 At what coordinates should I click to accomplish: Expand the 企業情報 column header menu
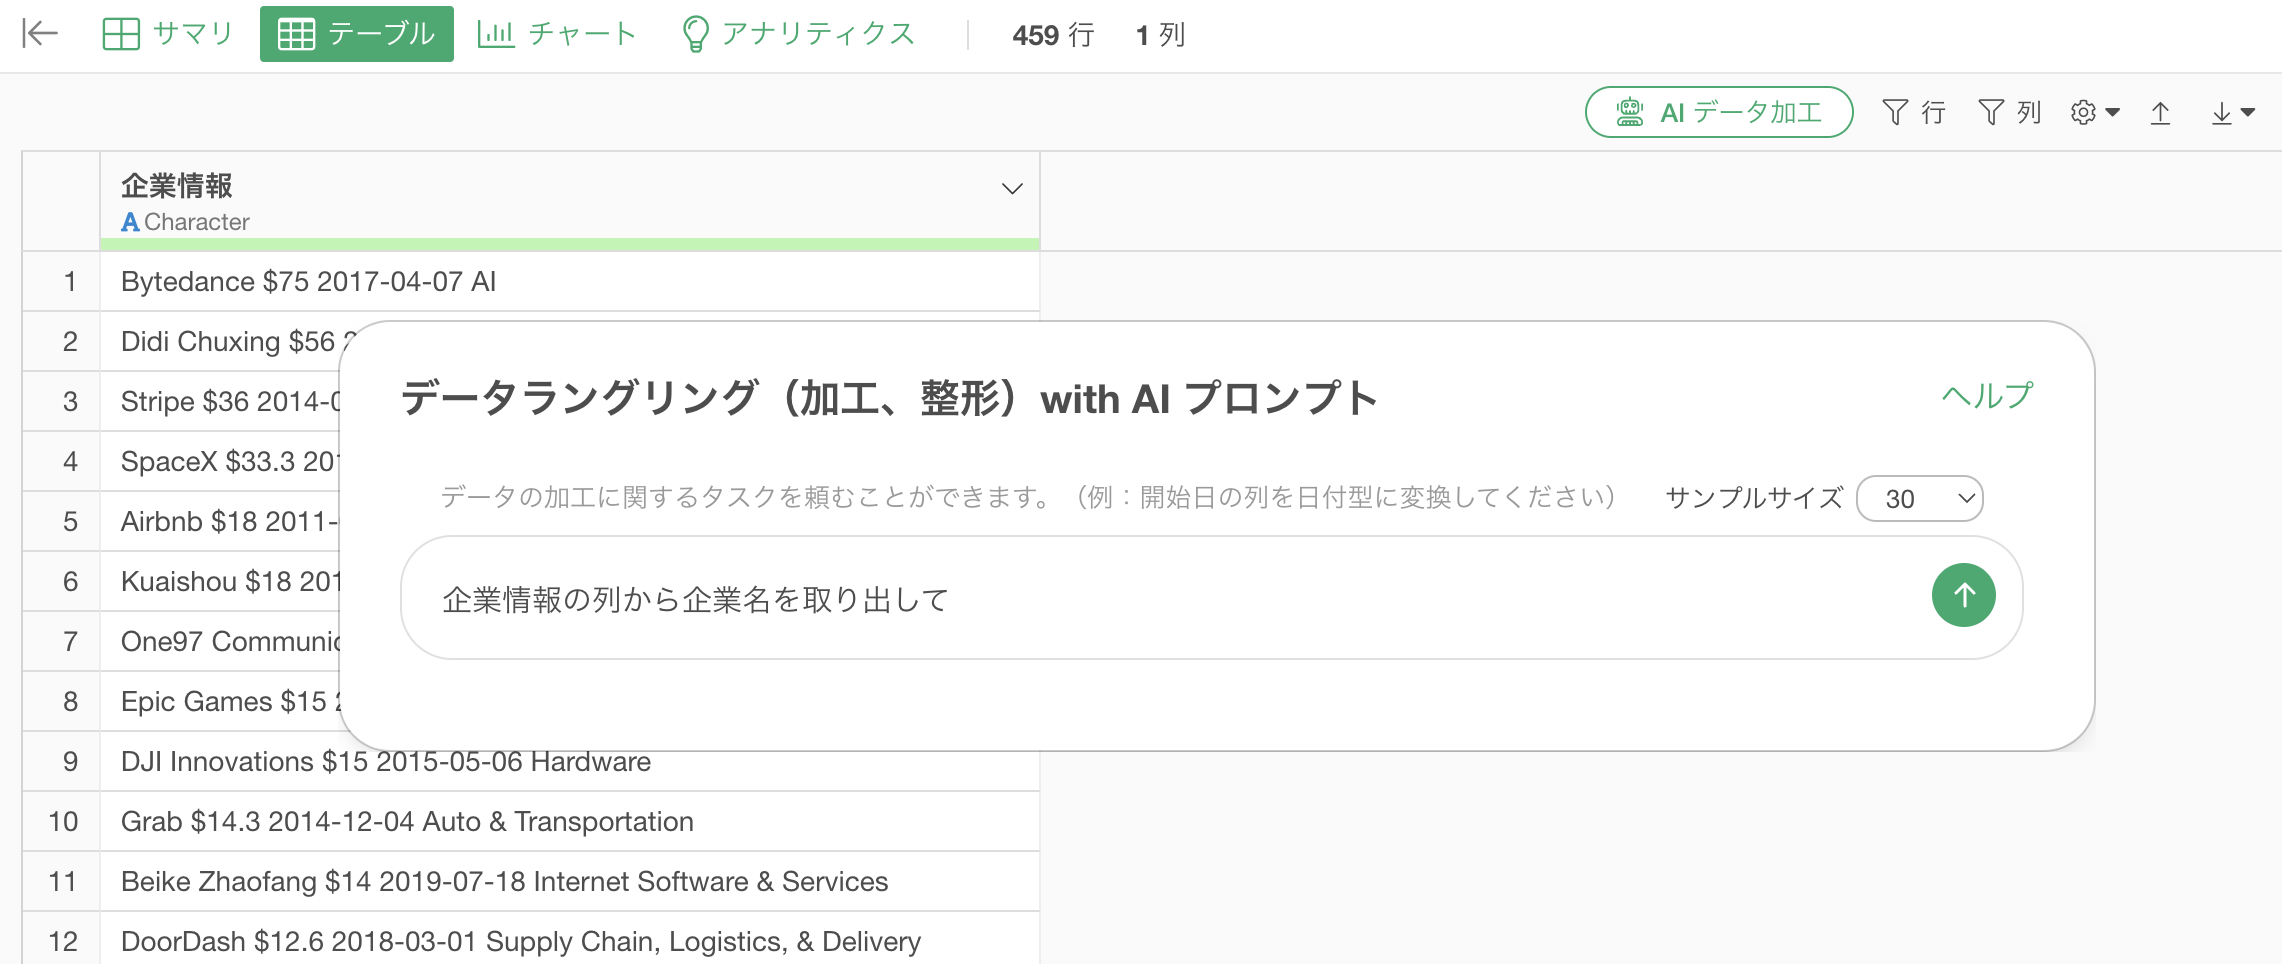pyautogui.click(x=1012, y=189)
